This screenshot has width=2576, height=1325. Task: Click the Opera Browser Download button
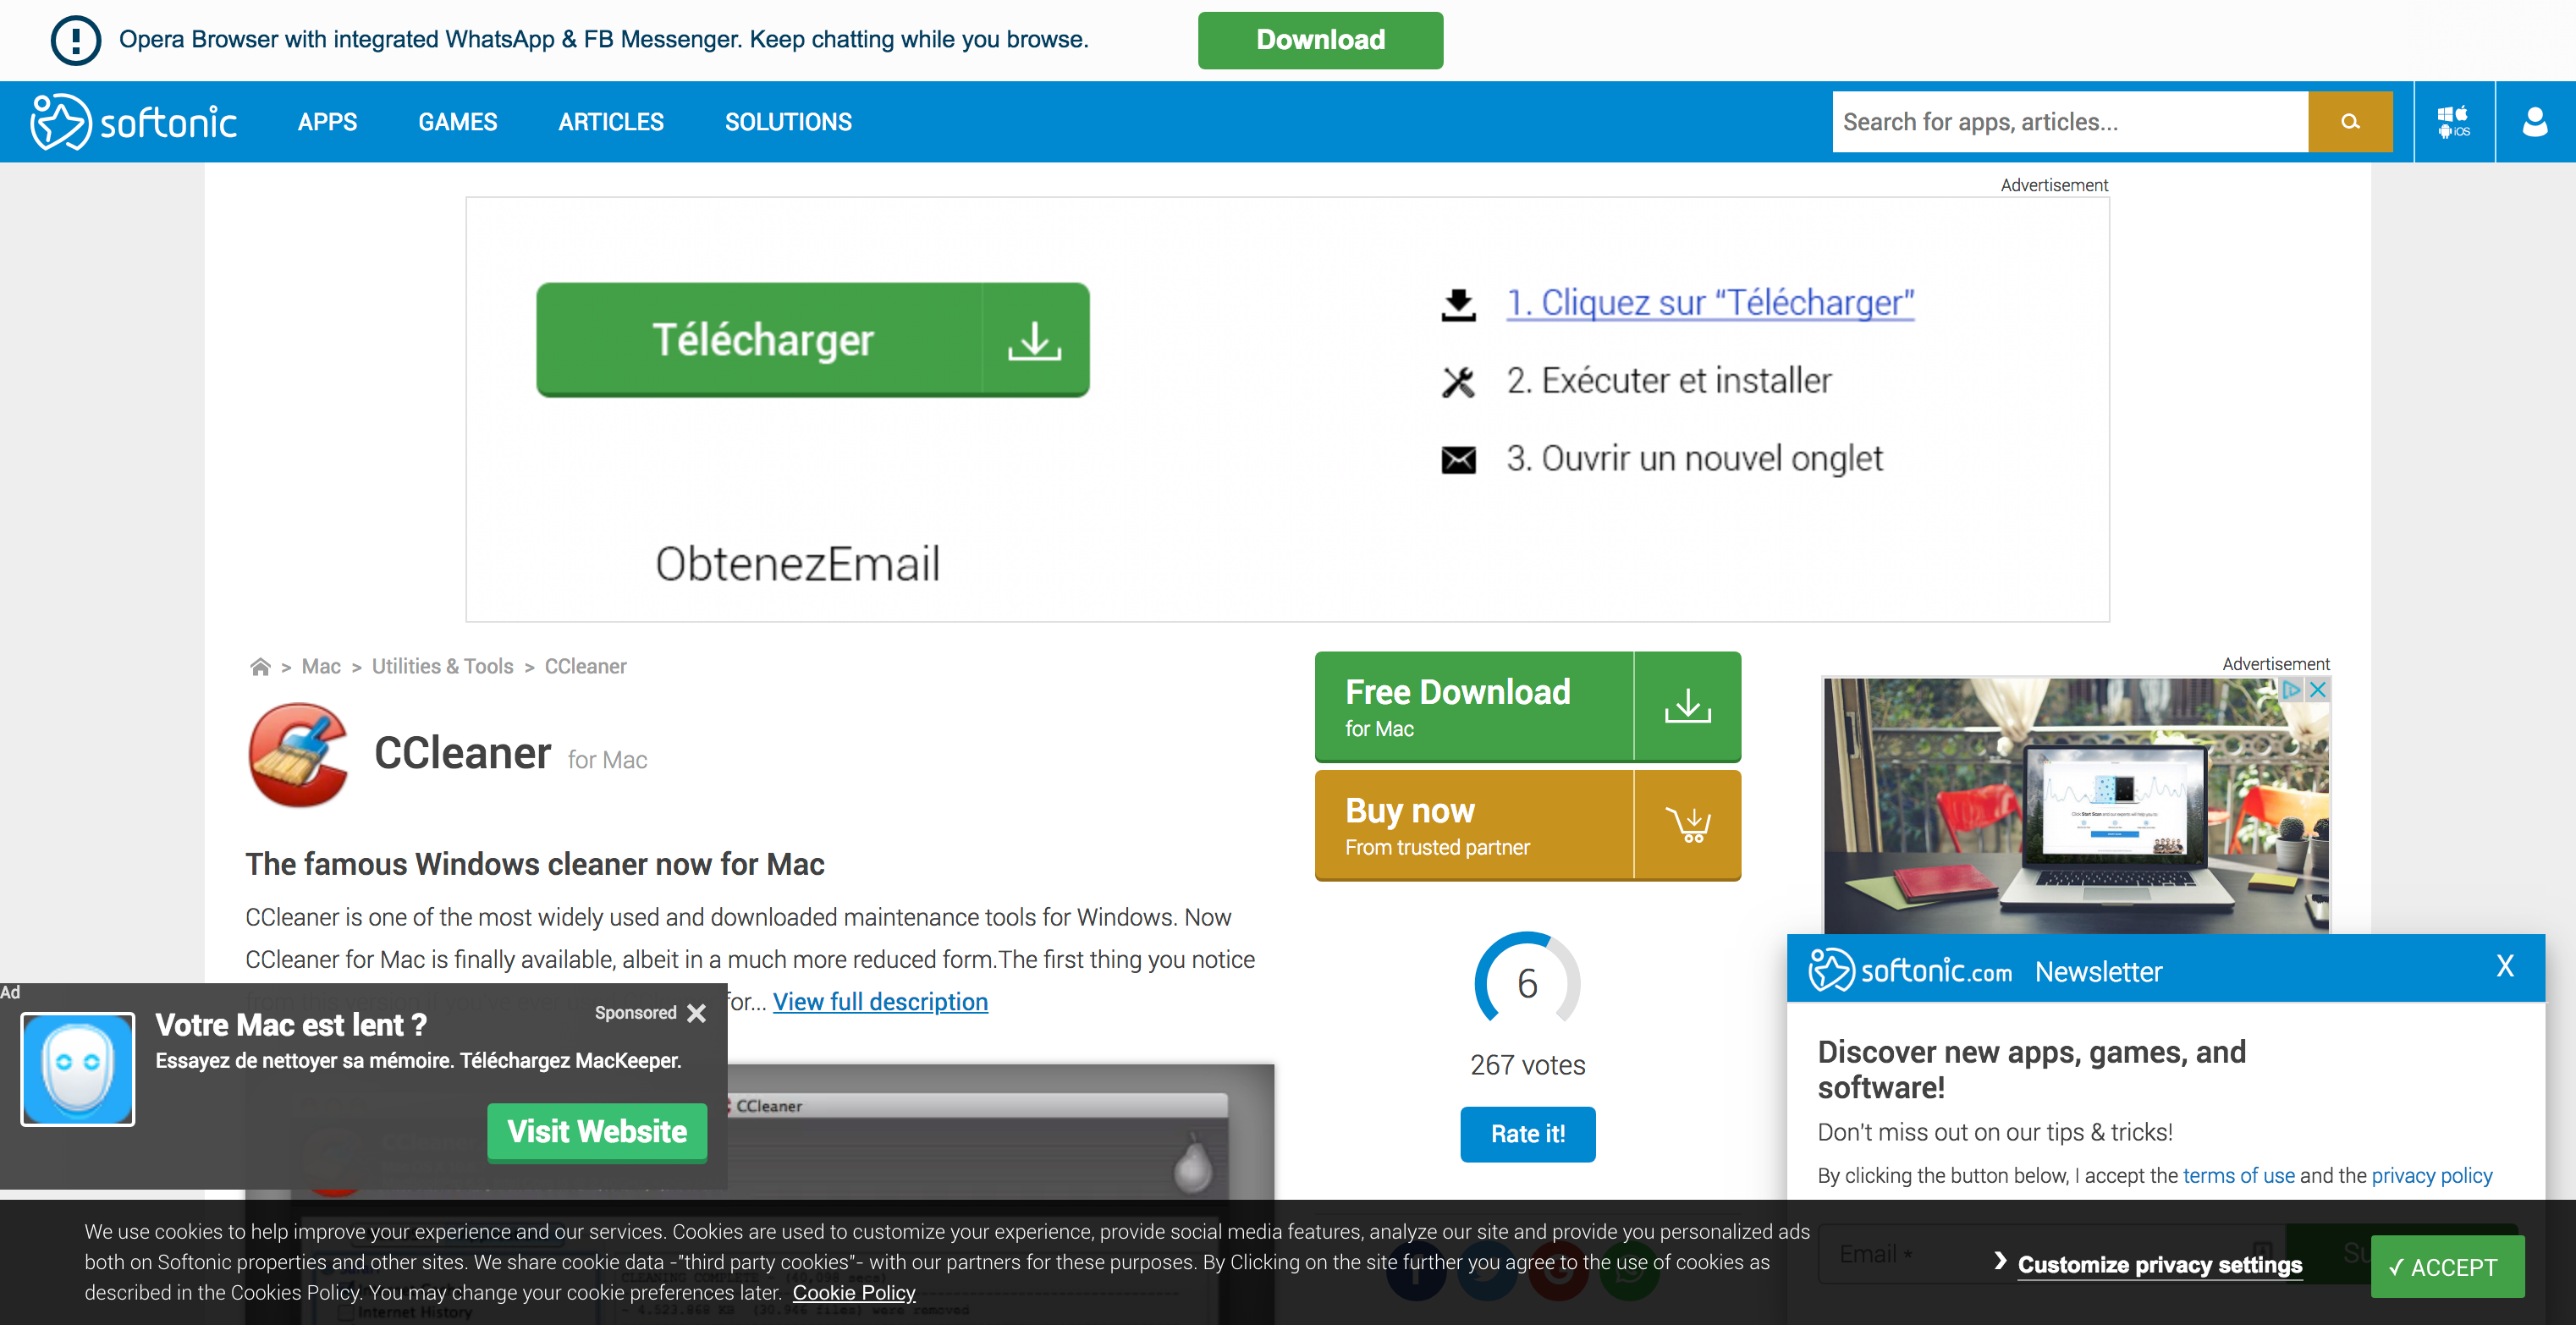coord(1322,39)
